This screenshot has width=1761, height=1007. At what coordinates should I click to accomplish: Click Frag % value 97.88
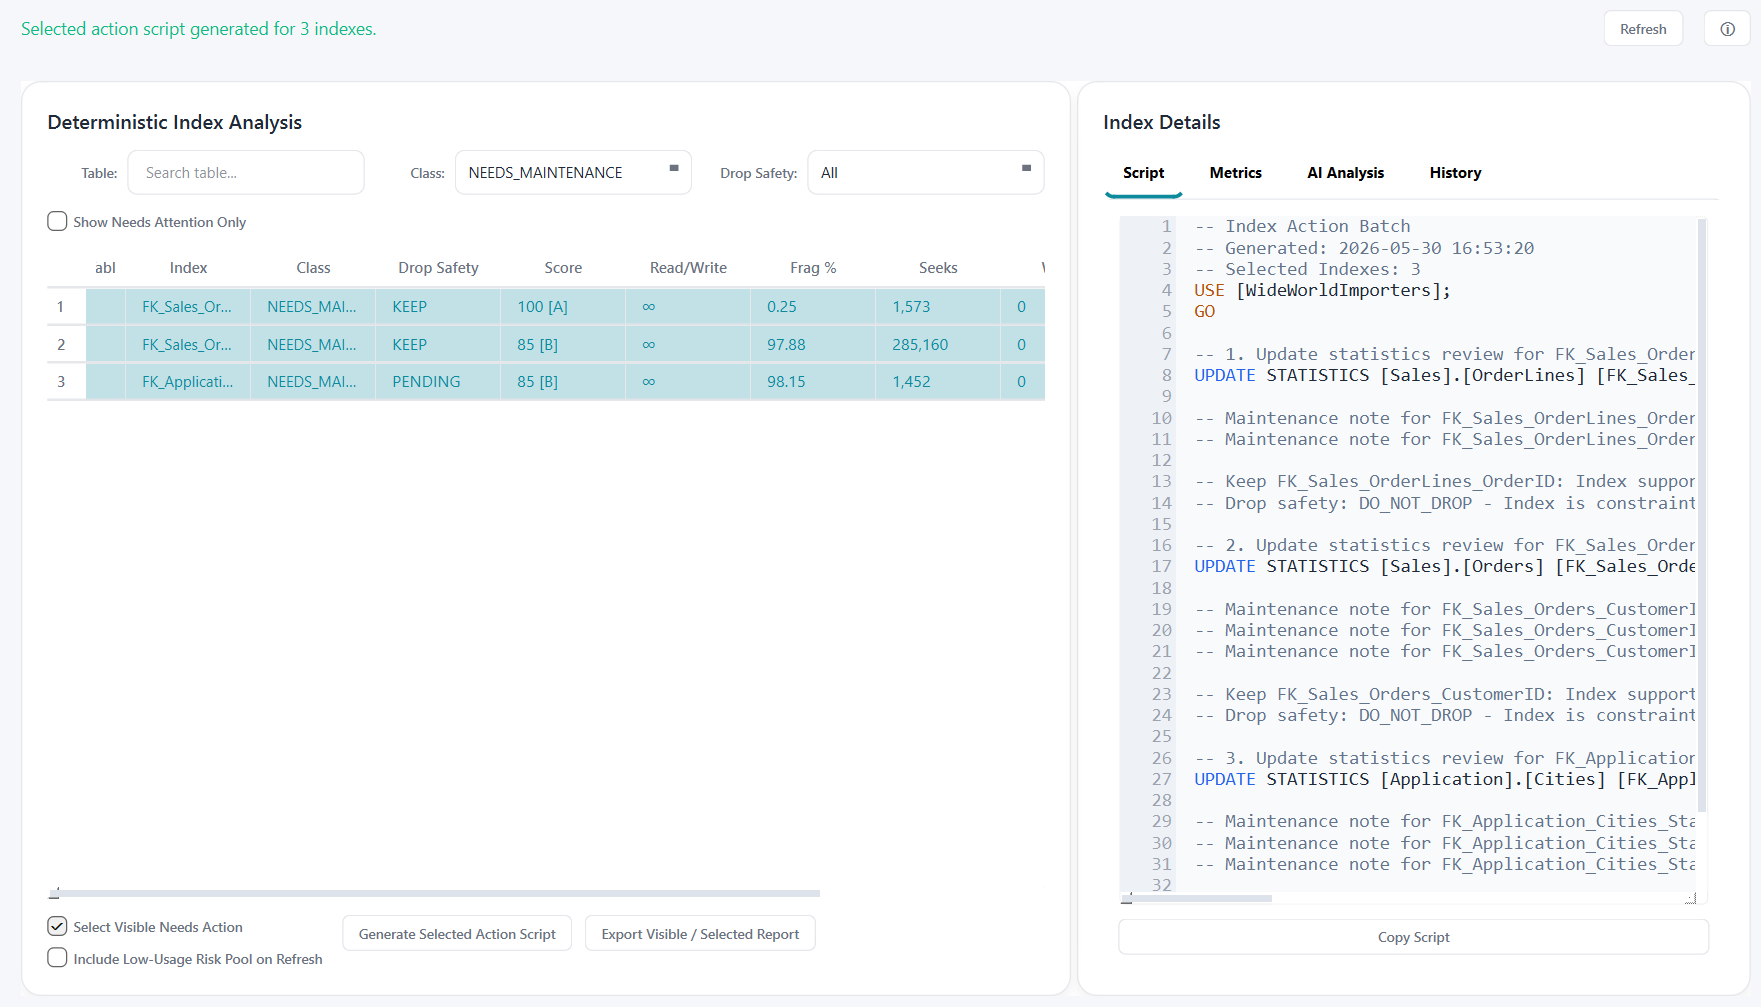[813, 344]
